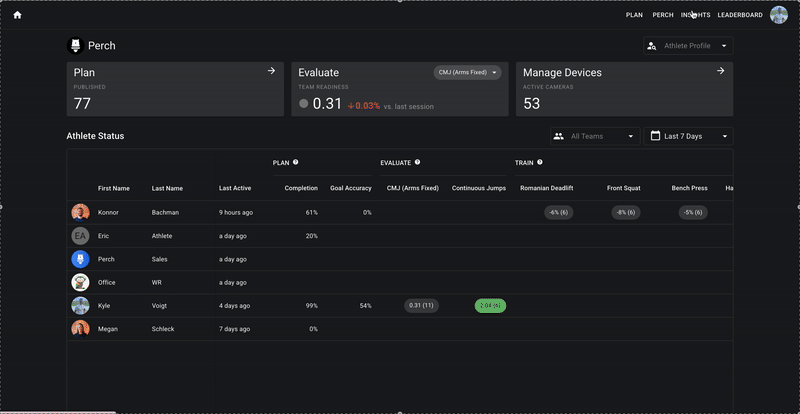
Task: Open INSIGHTS in top navigation
Action: tap(695, 15)
